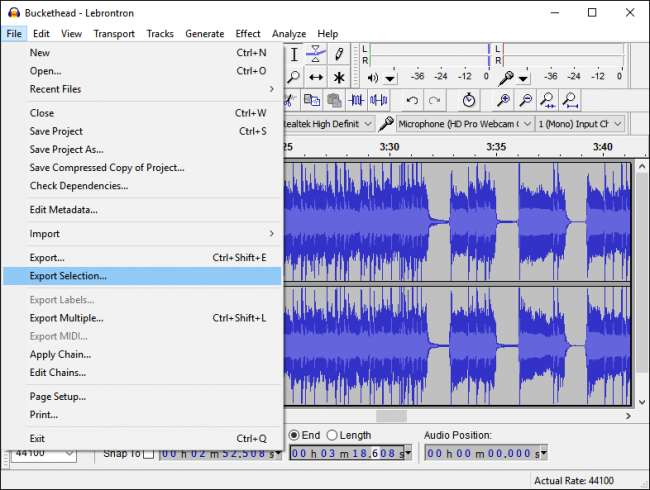Screen dimensions: 650x490
Task: Pick the Draw pencil tool
Action: point(339,54)
